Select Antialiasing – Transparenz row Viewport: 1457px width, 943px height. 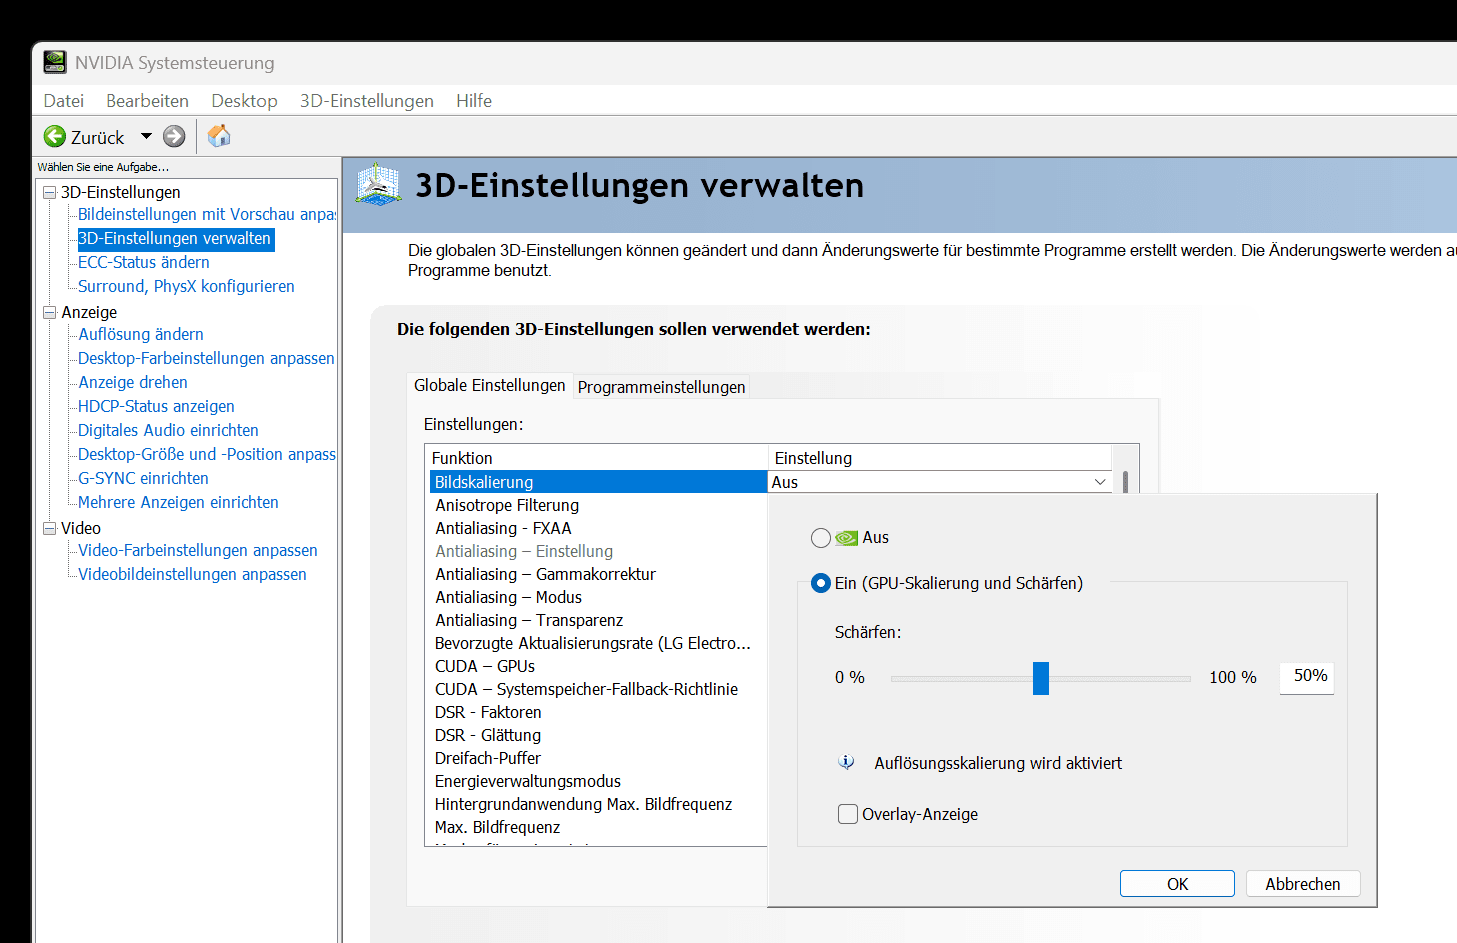(598, 620)
